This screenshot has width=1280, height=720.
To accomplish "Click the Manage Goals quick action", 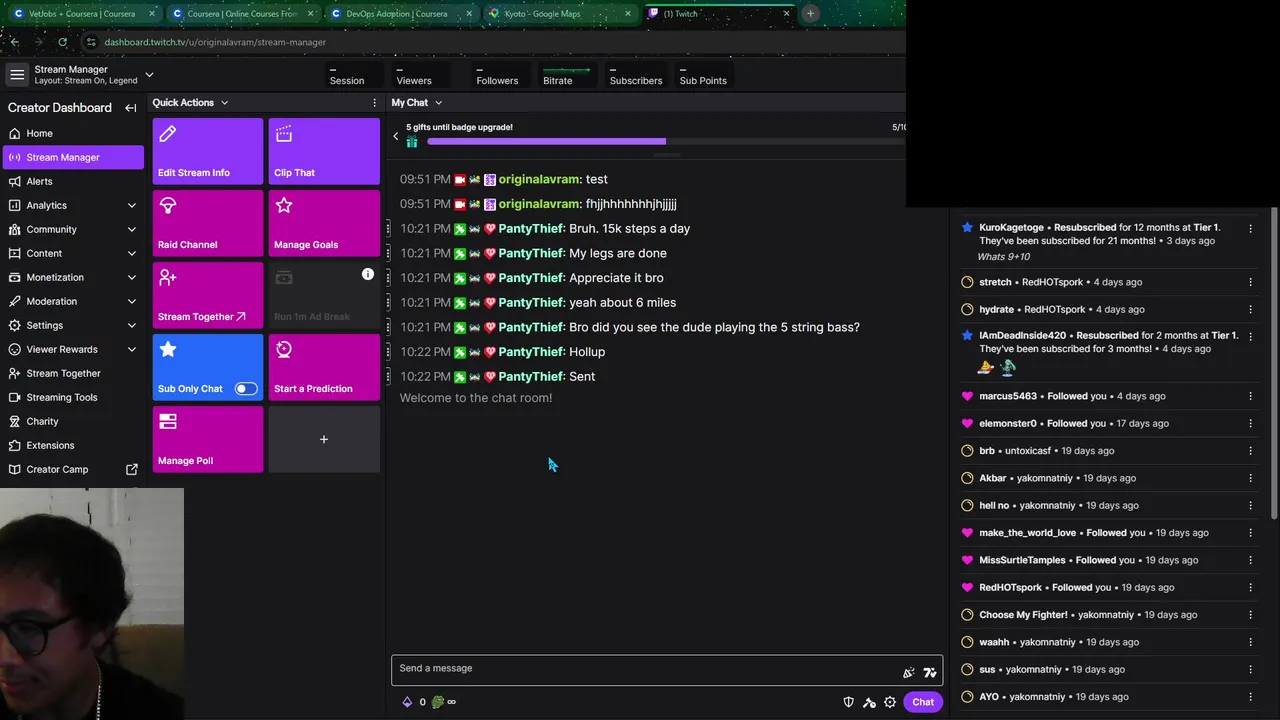I will click(324, 223).
